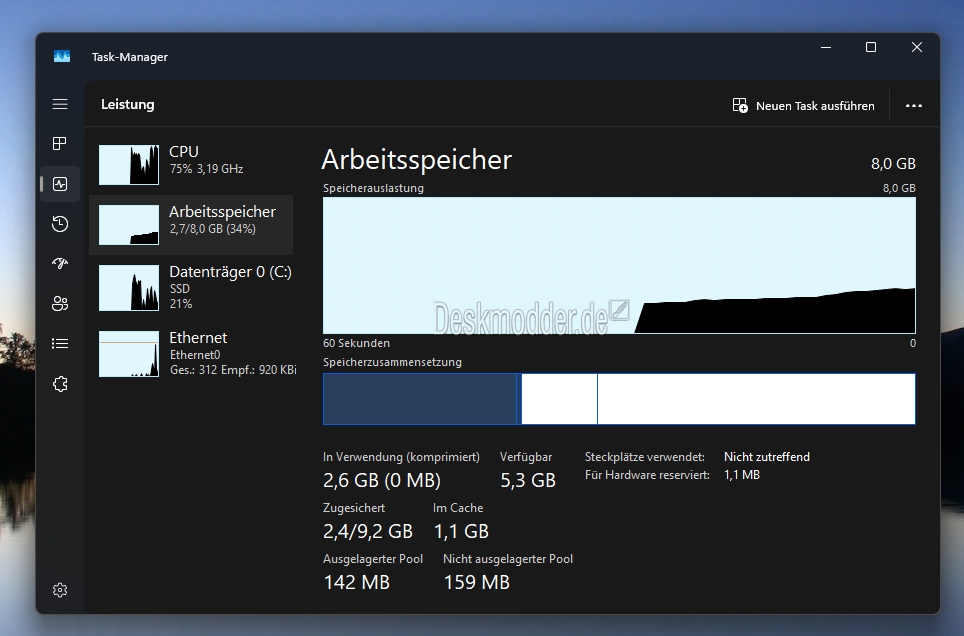Click the 2,4/9,2 GB Zugesichert value

(x=368, y=531)
